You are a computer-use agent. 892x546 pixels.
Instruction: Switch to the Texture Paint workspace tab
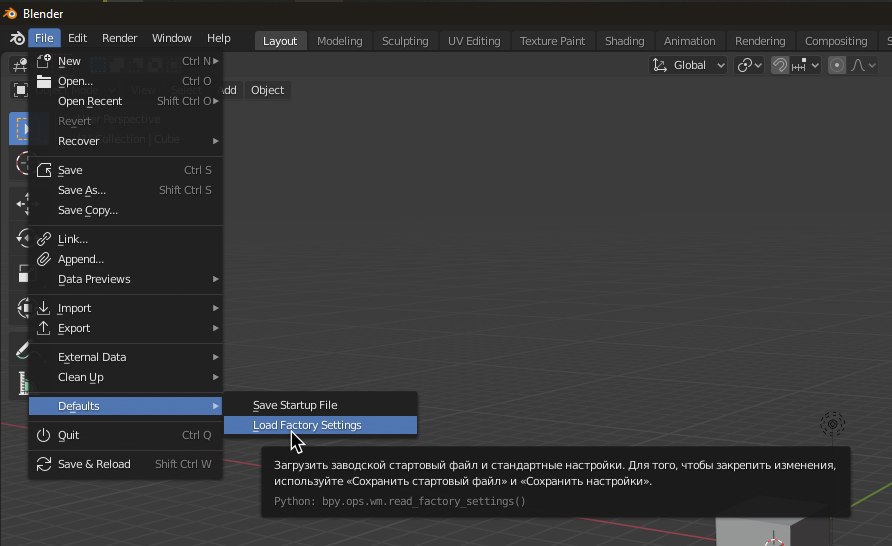[x=552, y=41]
